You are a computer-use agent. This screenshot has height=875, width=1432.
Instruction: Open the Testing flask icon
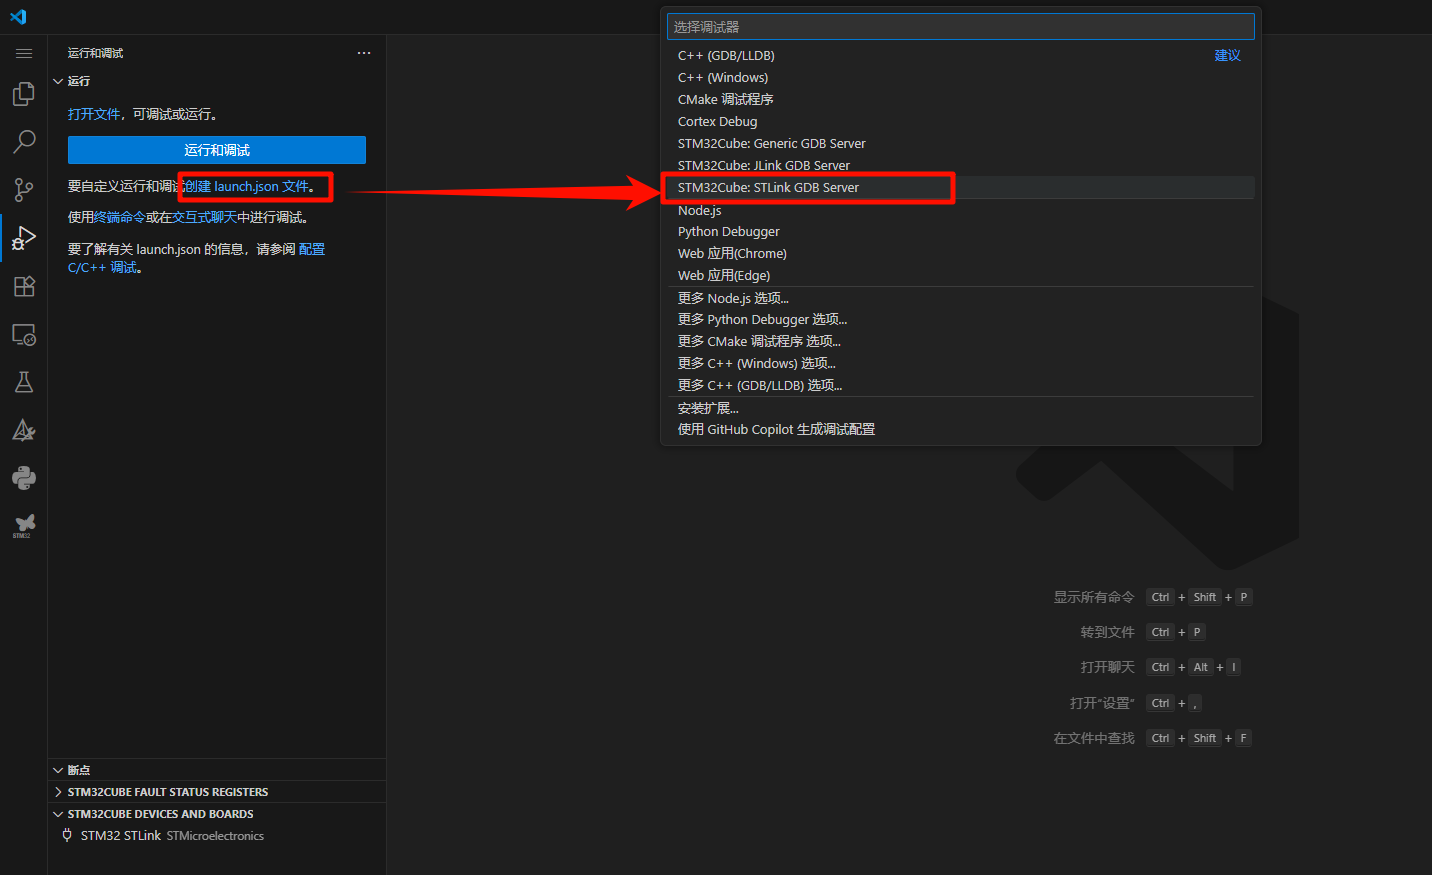pyautogui.click(x=24, y=382)
